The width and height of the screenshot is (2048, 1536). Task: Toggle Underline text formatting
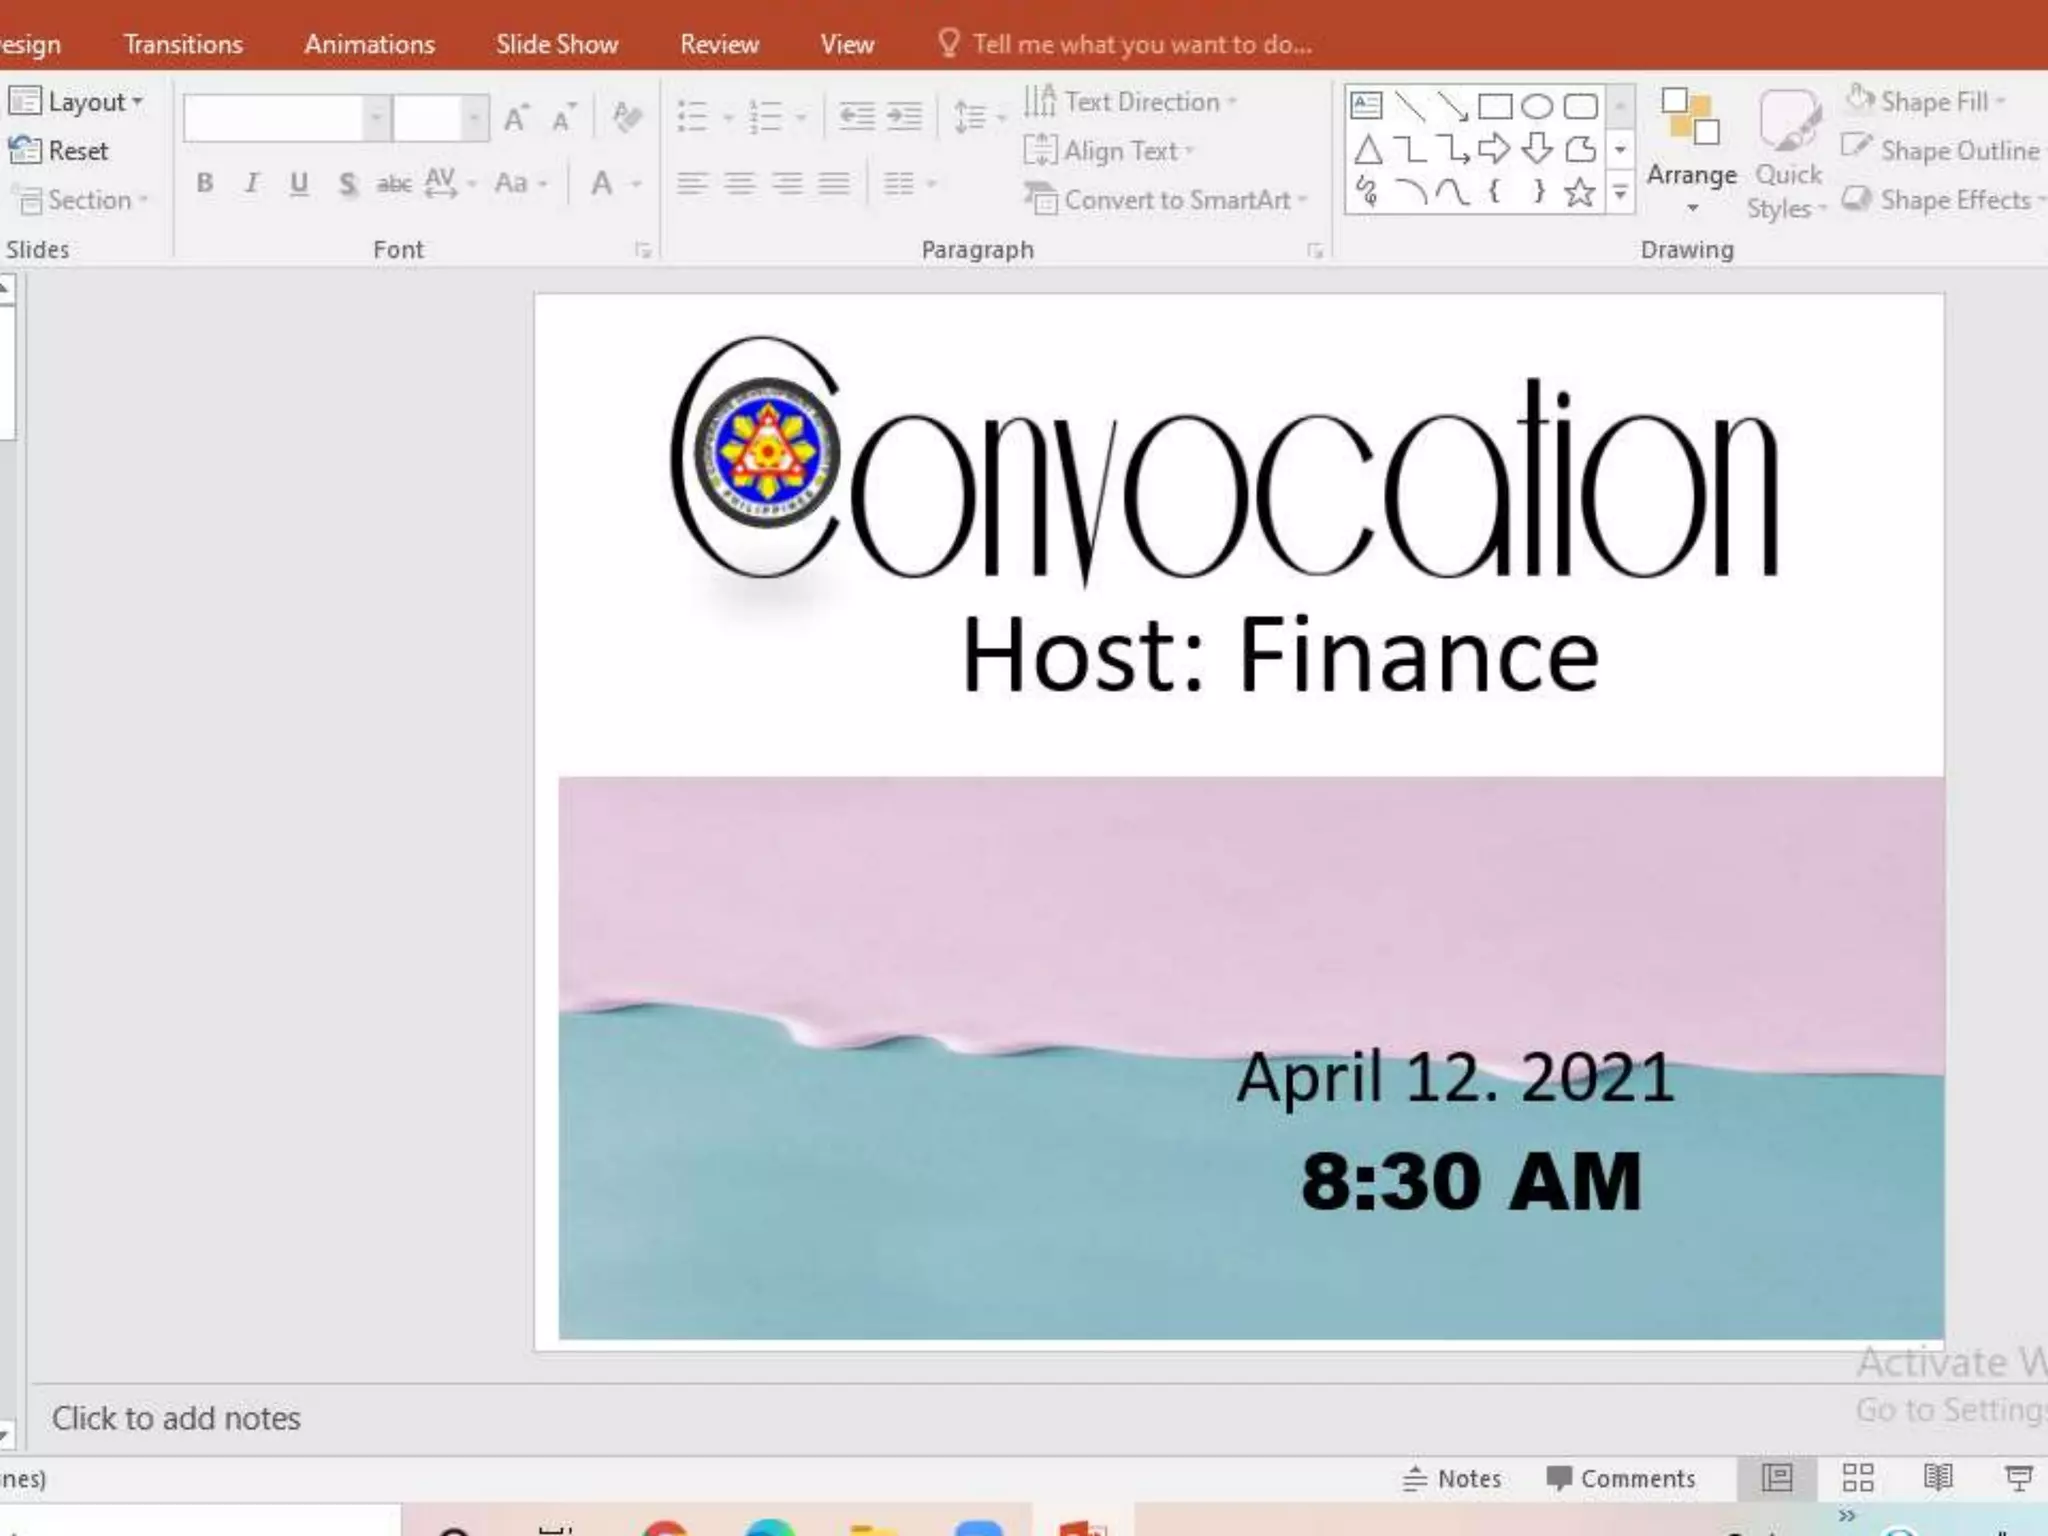coord(298,183)
